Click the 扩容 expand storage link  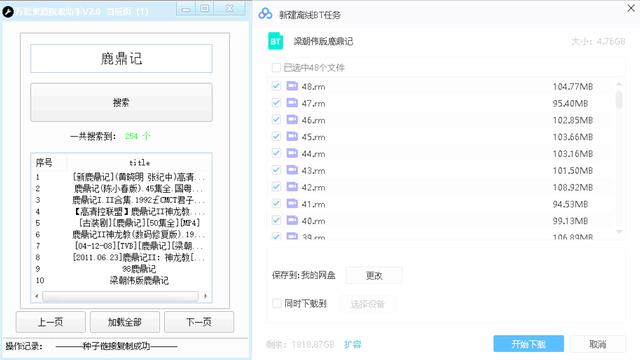pyautogui.click(x=352, y=344)
